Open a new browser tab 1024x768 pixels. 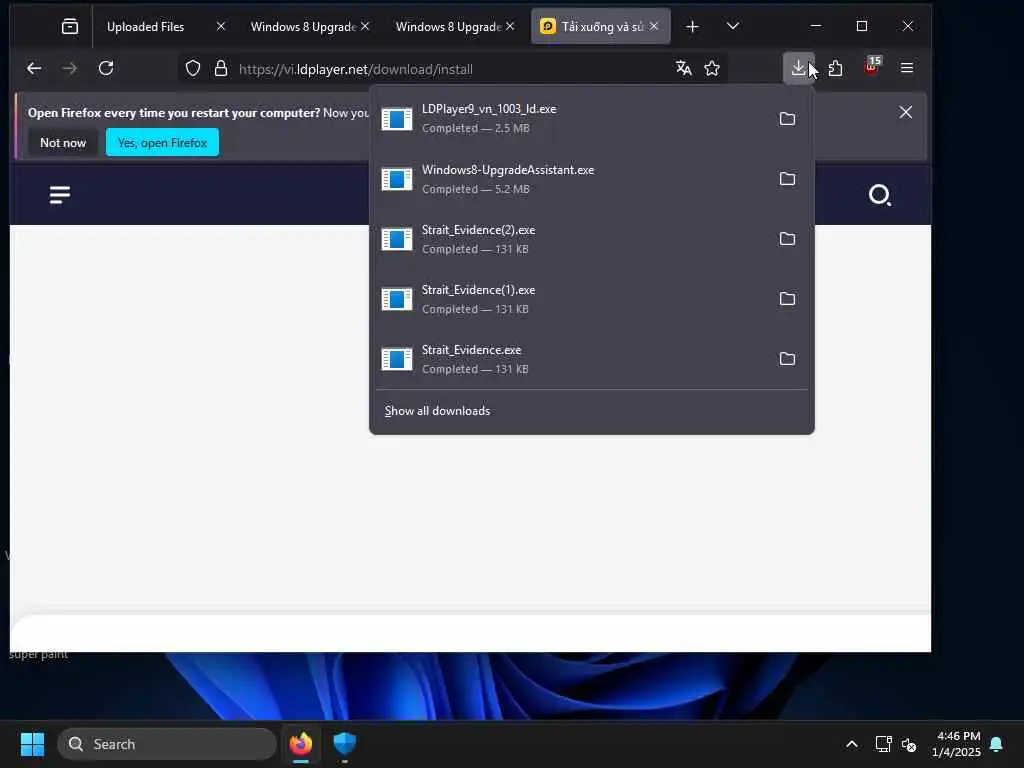(x=692, y=27)
